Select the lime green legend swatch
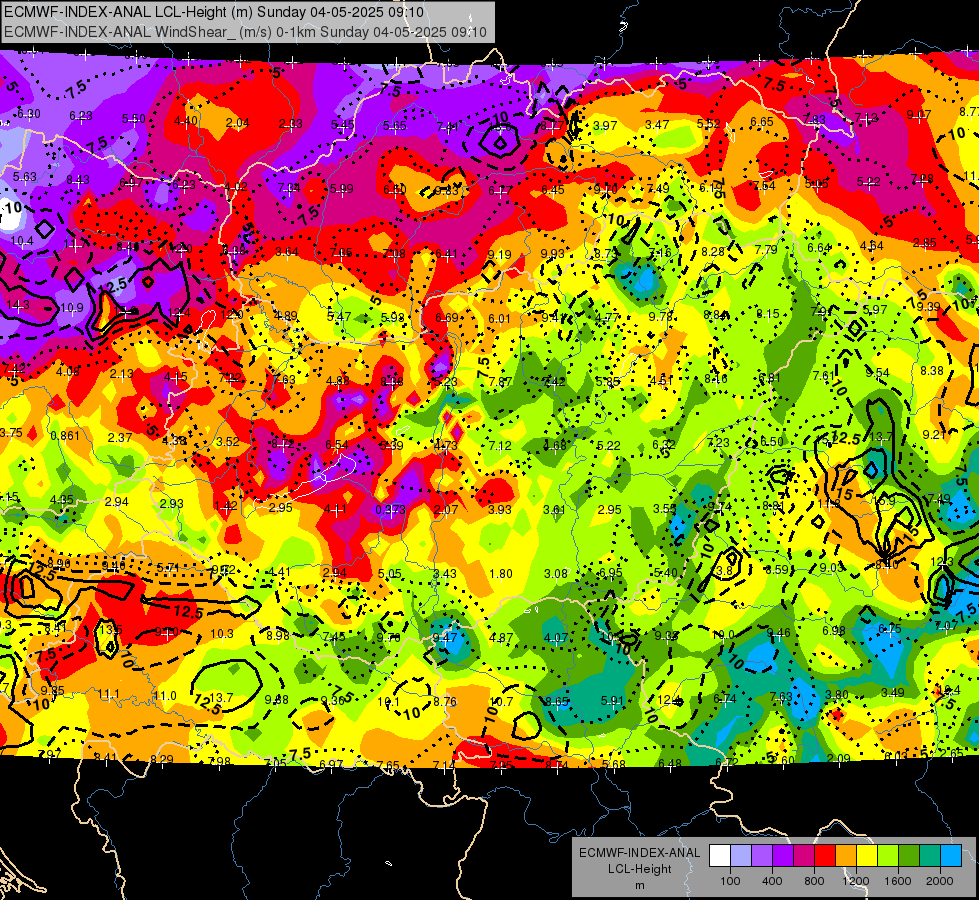The height and width of the screenshot is (900, 979). coord(887,856)
